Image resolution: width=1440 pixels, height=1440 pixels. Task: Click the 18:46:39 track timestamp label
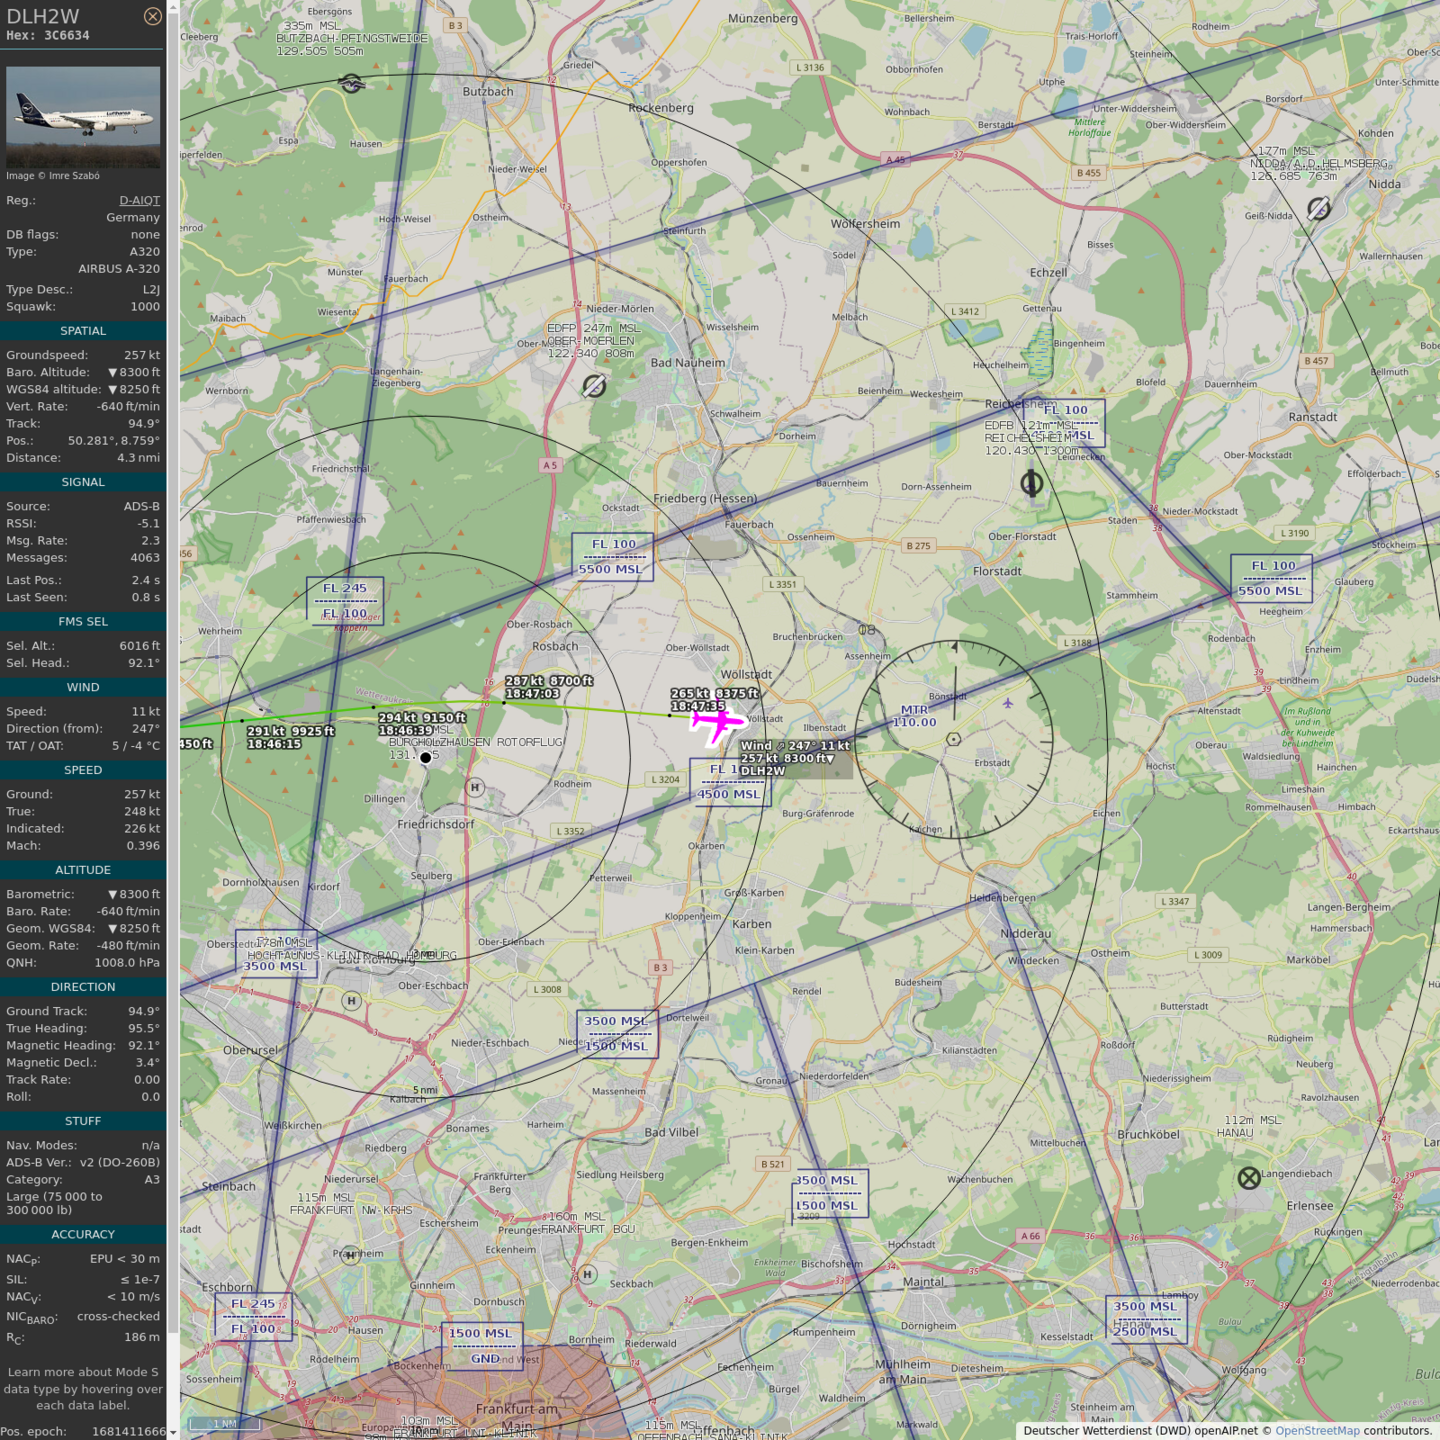tap(406, 731)
